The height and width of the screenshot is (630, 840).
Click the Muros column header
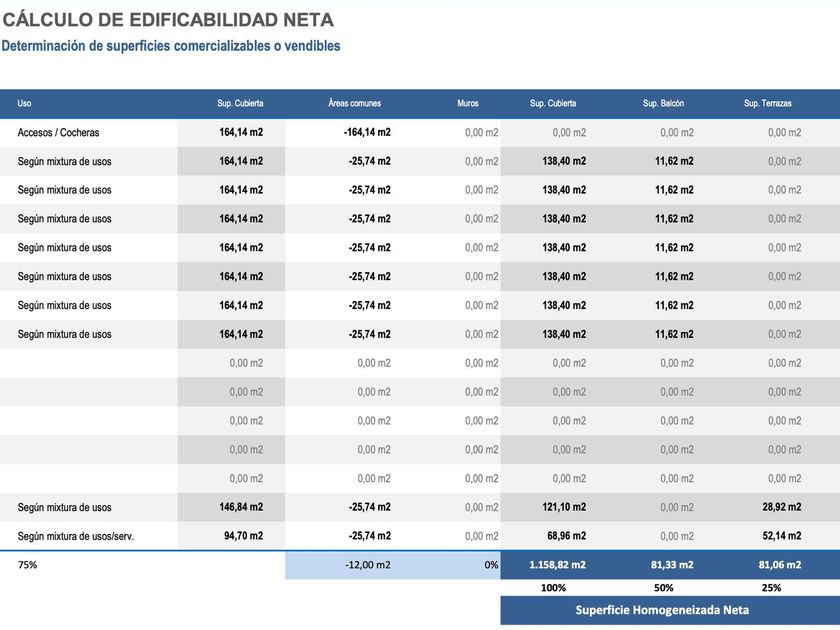click(x=468, y=103)
